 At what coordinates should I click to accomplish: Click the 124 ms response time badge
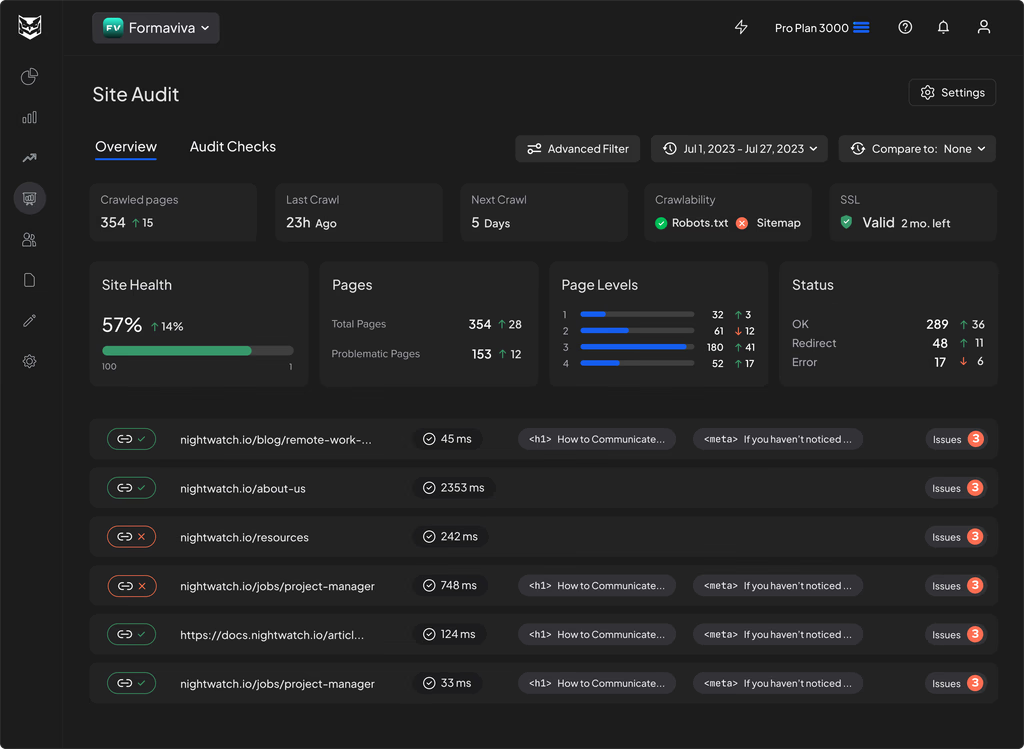pyautogui.click(x=449, y=634)
